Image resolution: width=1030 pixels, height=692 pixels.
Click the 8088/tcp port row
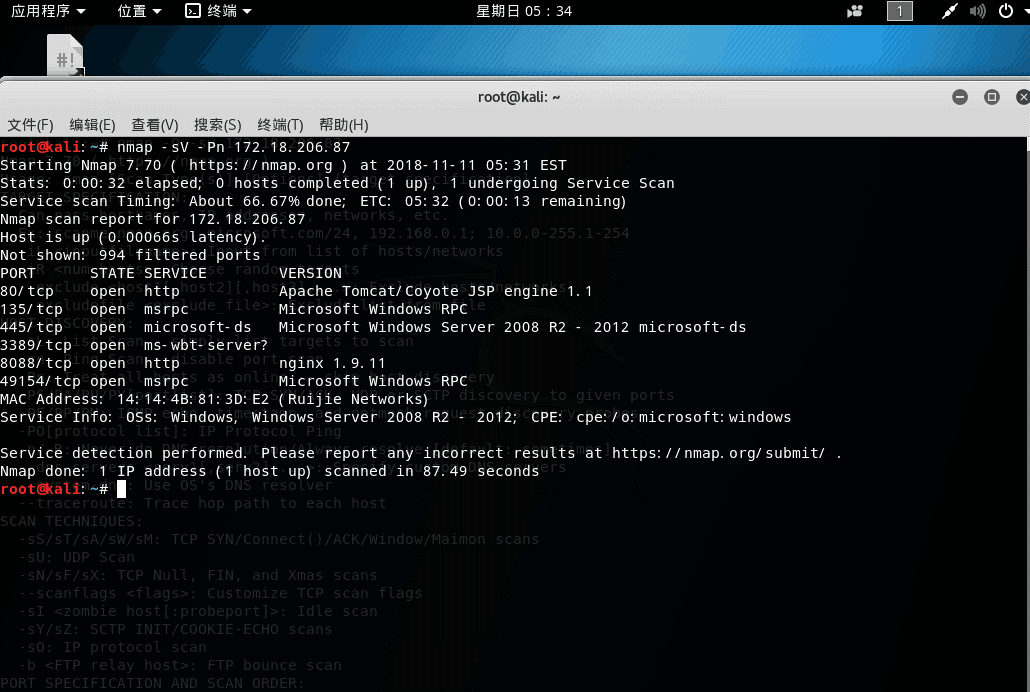click(193, 363)
